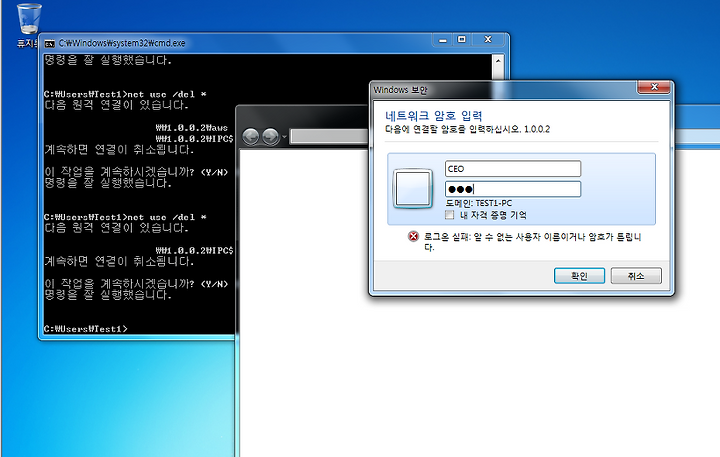Click the 취소 button

click(x=636, y=276)
